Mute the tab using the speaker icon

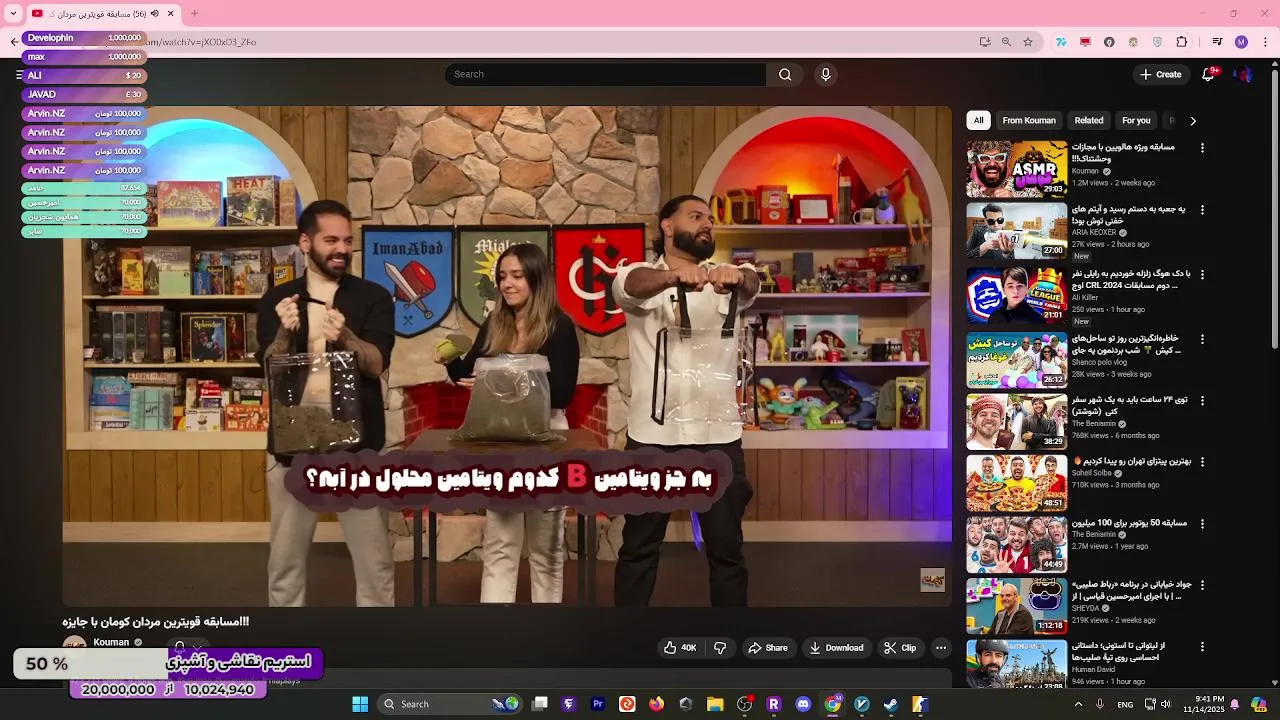154,13
